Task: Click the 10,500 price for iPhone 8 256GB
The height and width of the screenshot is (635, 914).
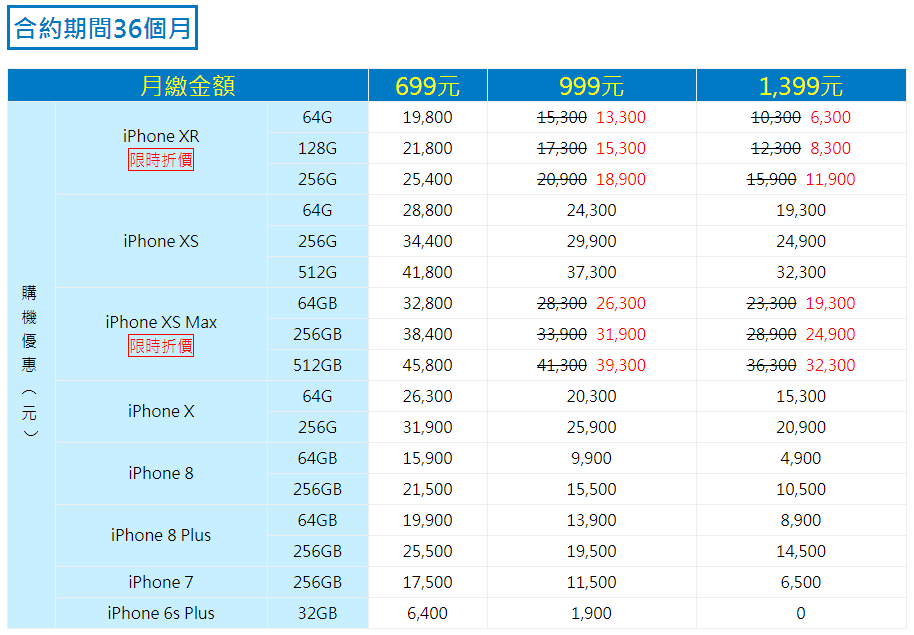Action: (x=801, y=489)
